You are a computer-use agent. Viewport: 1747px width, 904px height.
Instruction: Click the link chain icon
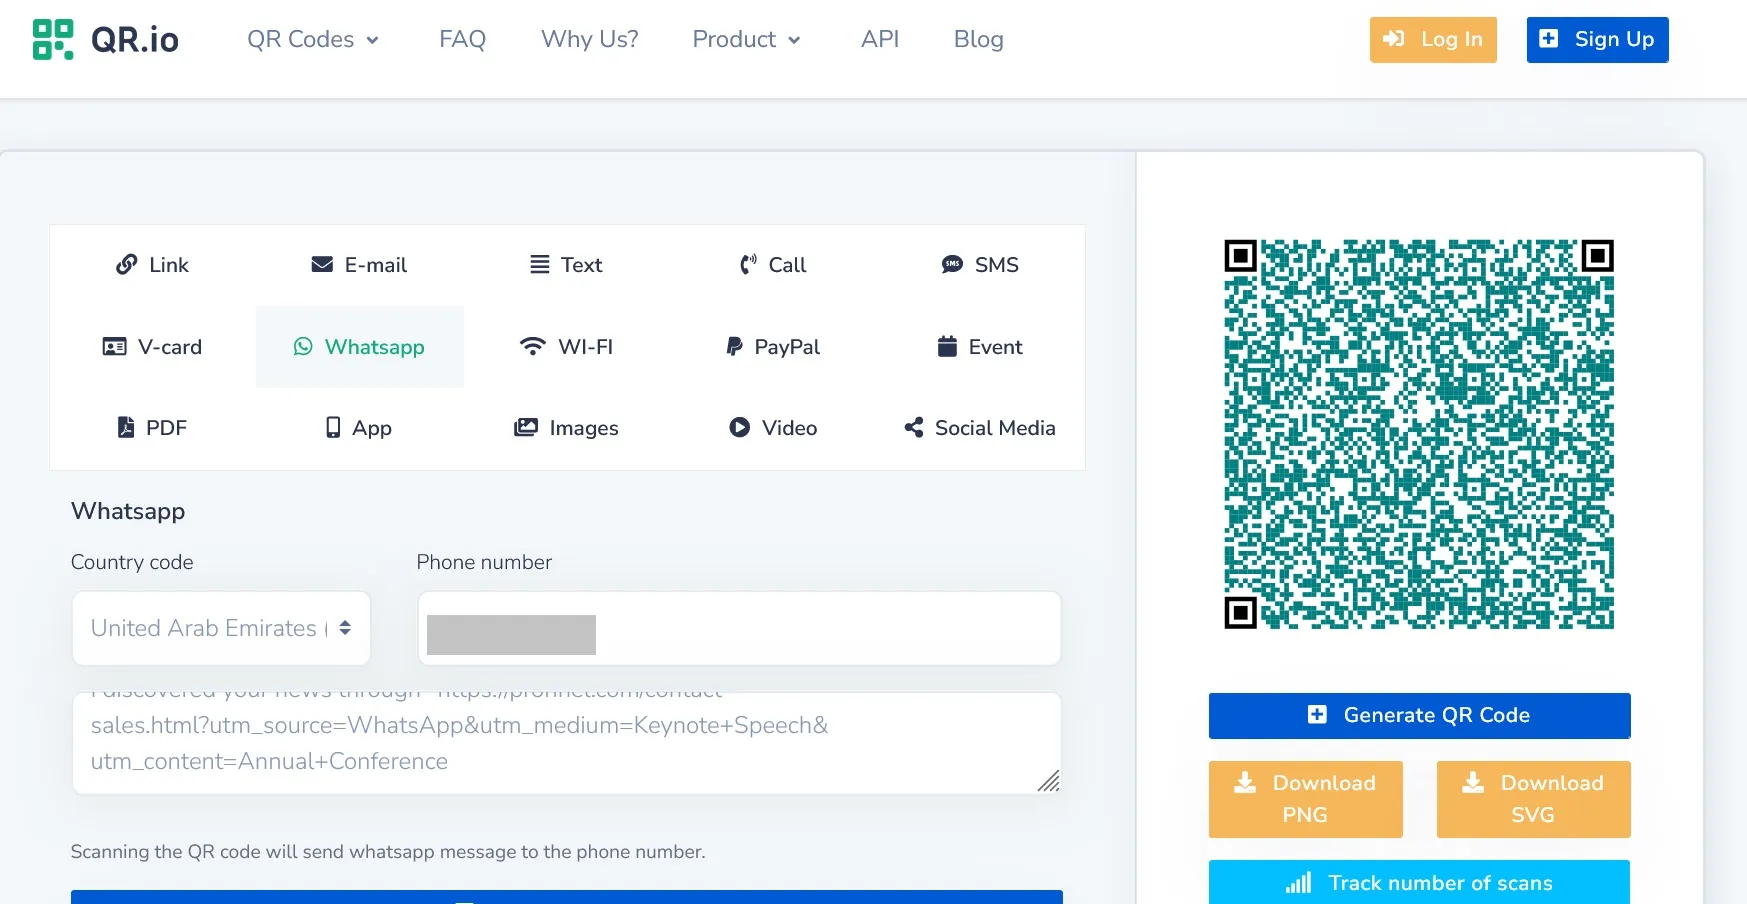[127, 265]
